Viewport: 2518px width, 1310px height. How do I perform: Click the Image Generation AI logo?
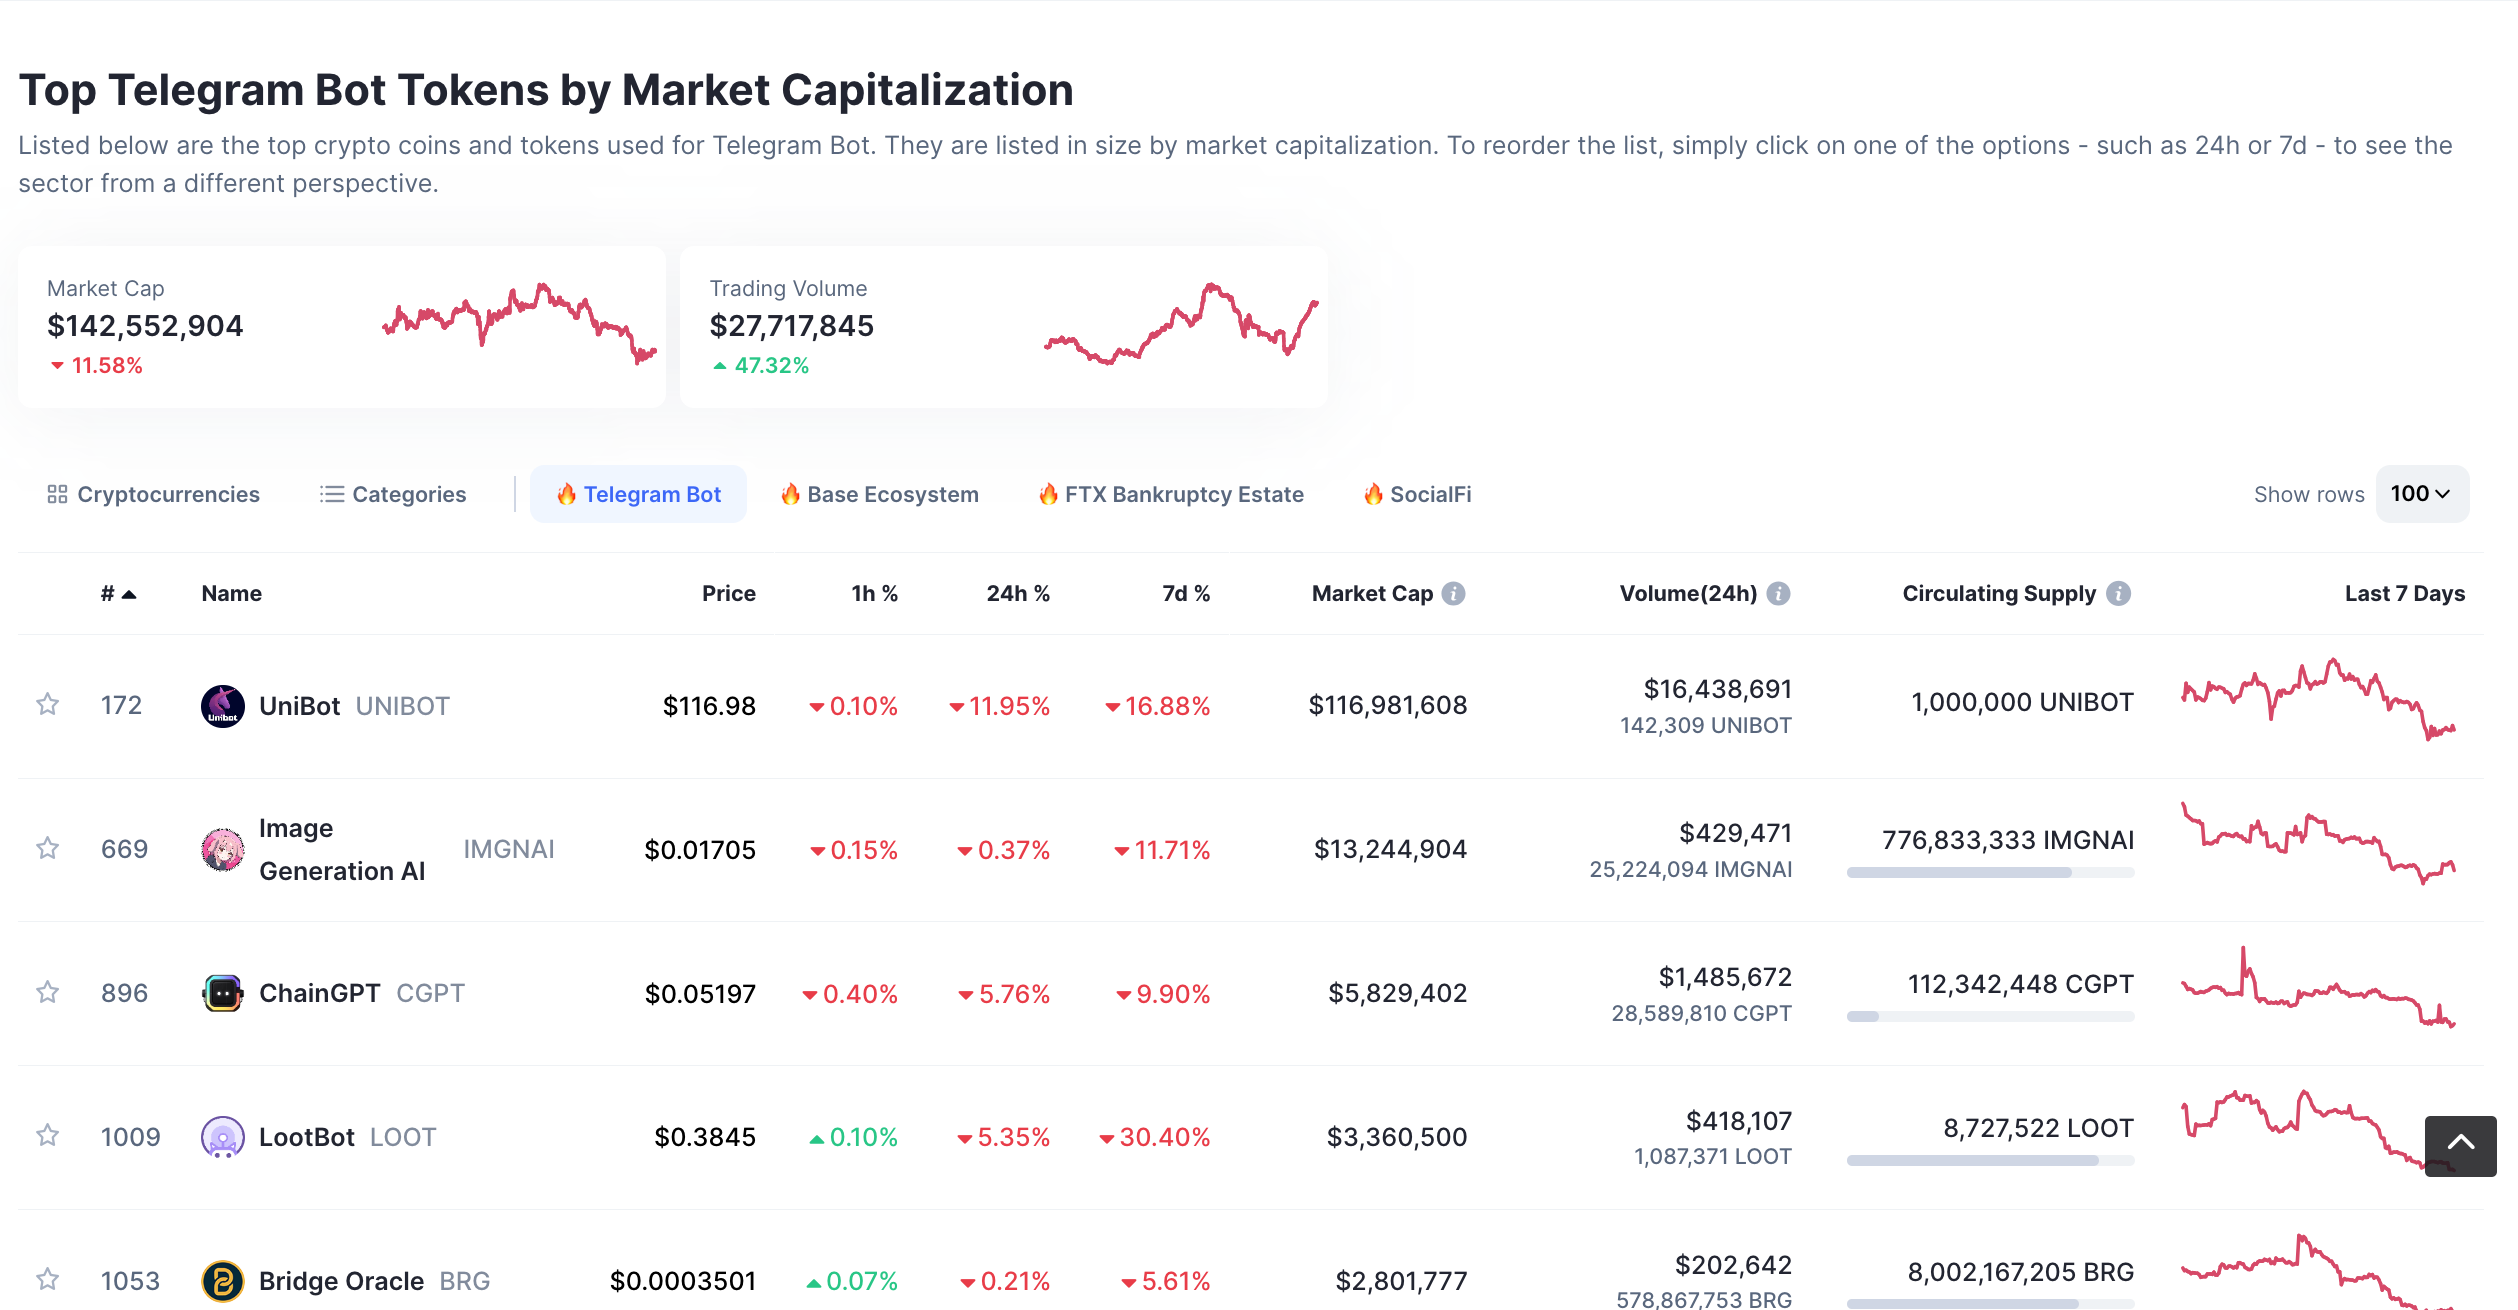[x=223, y=850]
